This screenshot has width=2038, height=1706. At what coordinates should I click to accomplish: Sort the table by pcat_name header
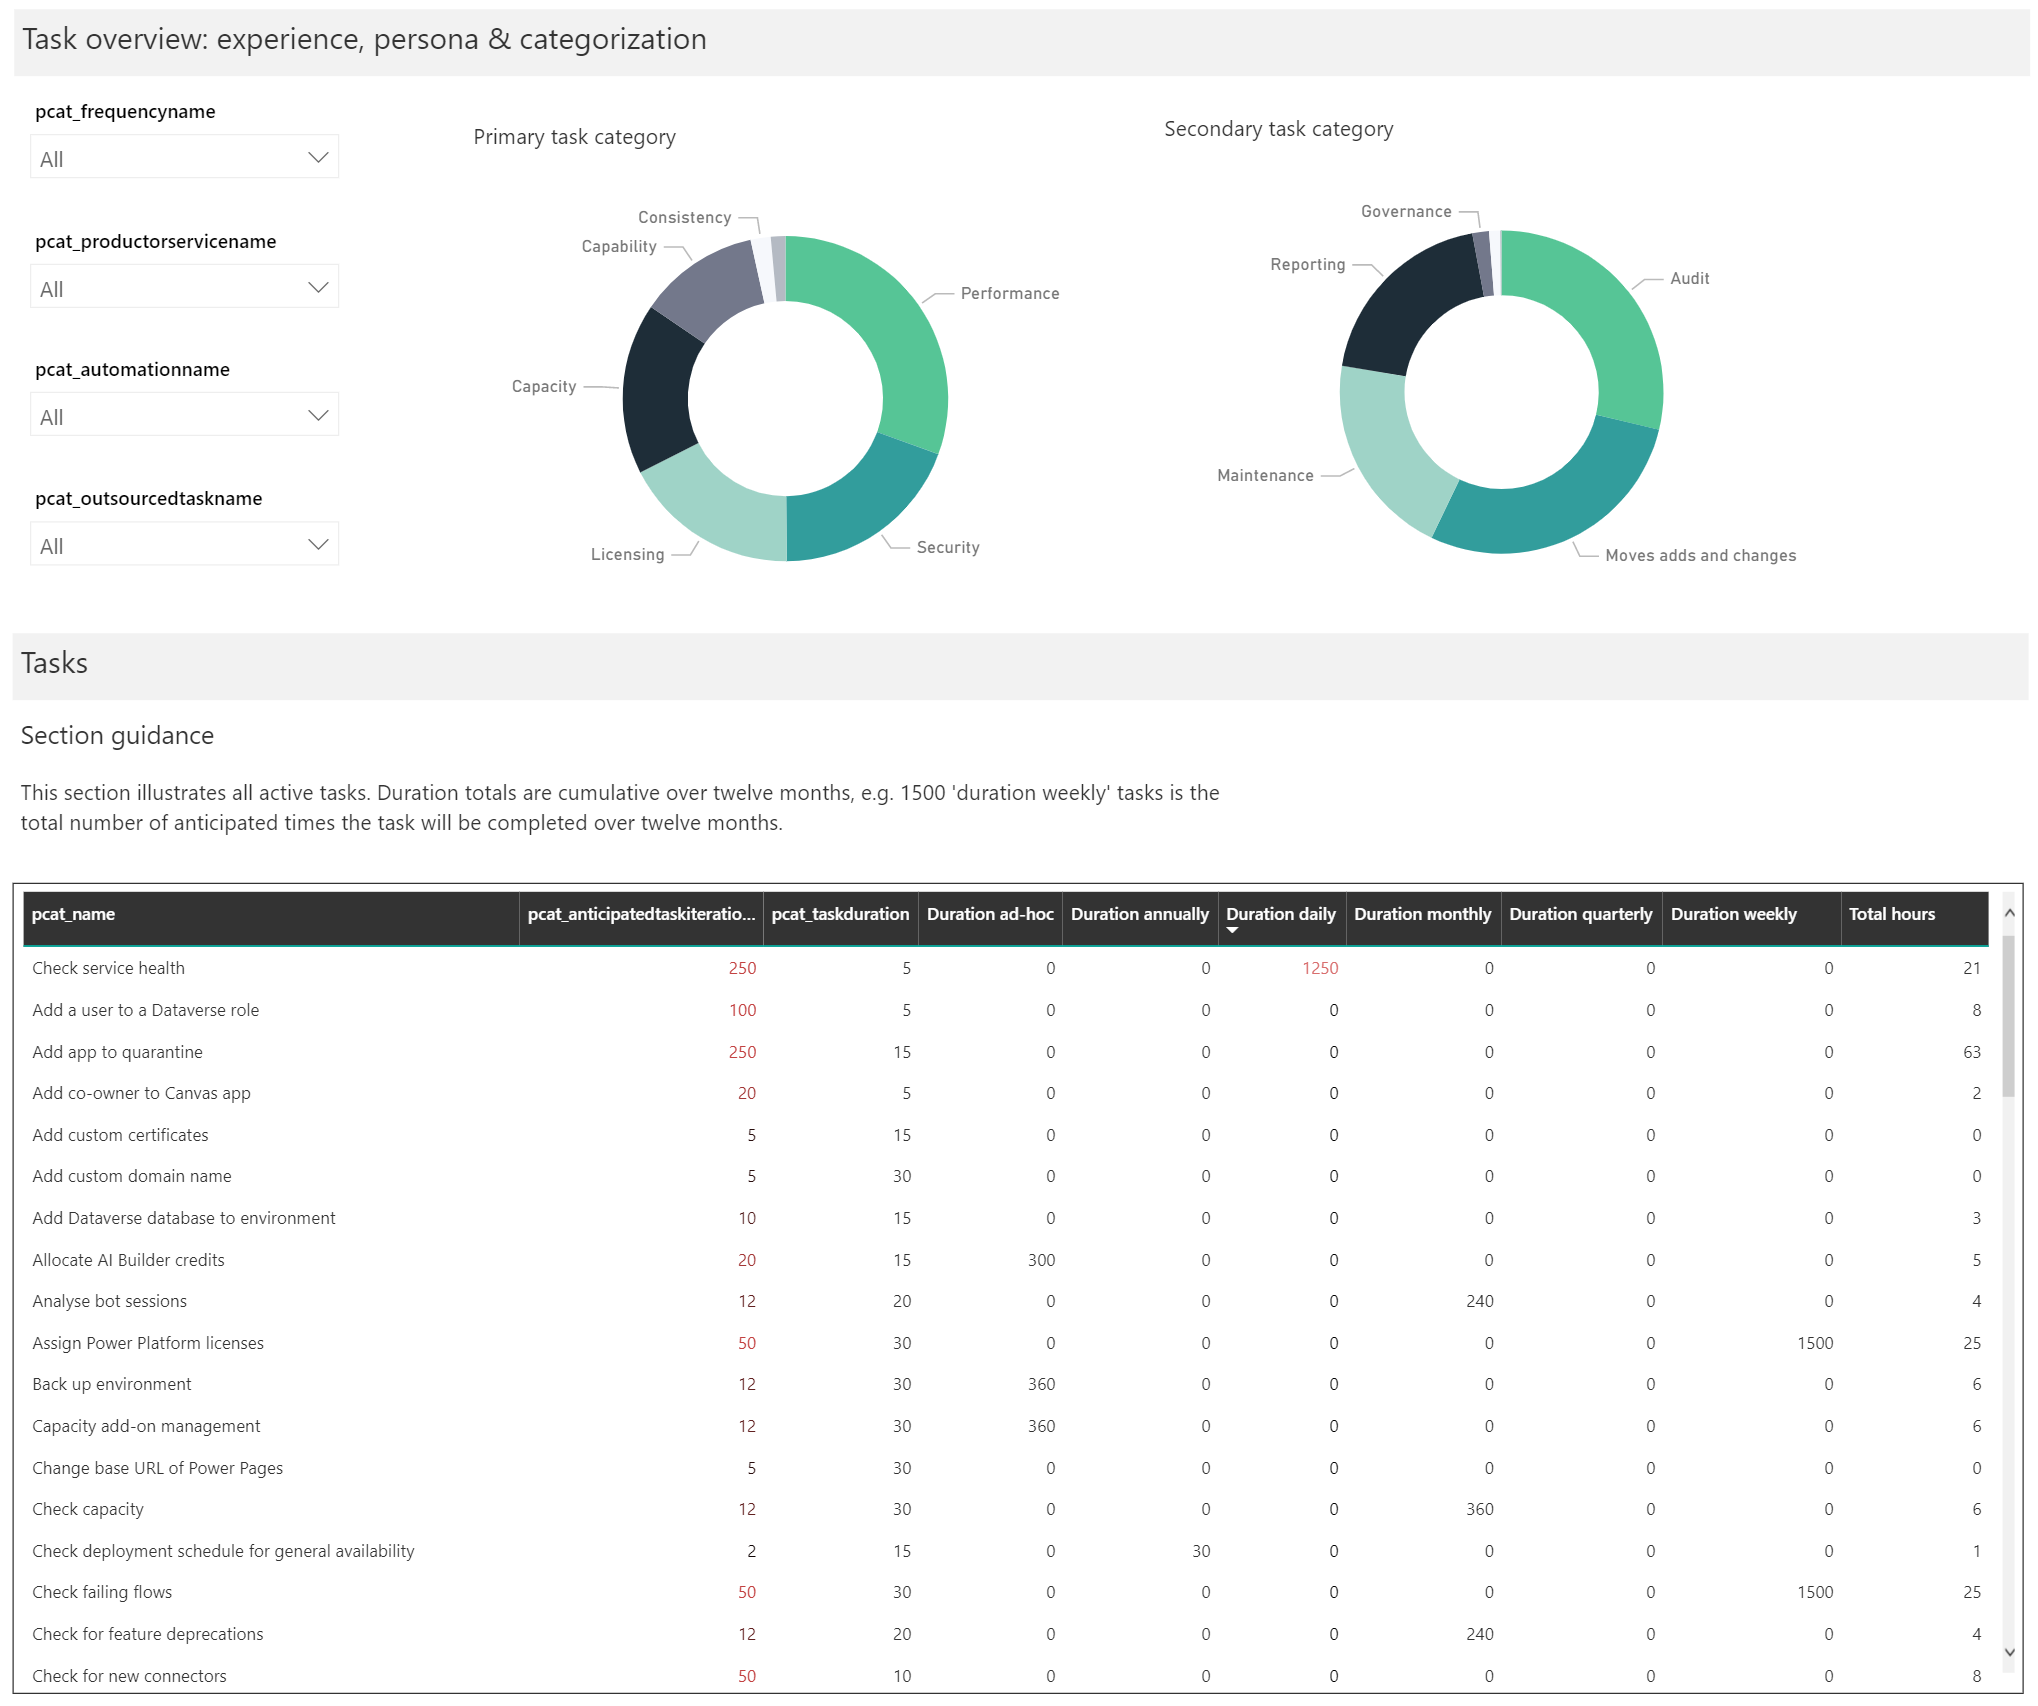coord(74,913)
